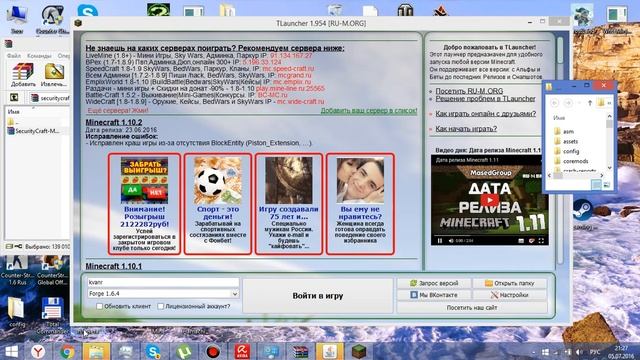Viewport: 640px width, 360px height.
Task: Open Решение проблем в TLauncher link
Action: [x=485, y=99]
